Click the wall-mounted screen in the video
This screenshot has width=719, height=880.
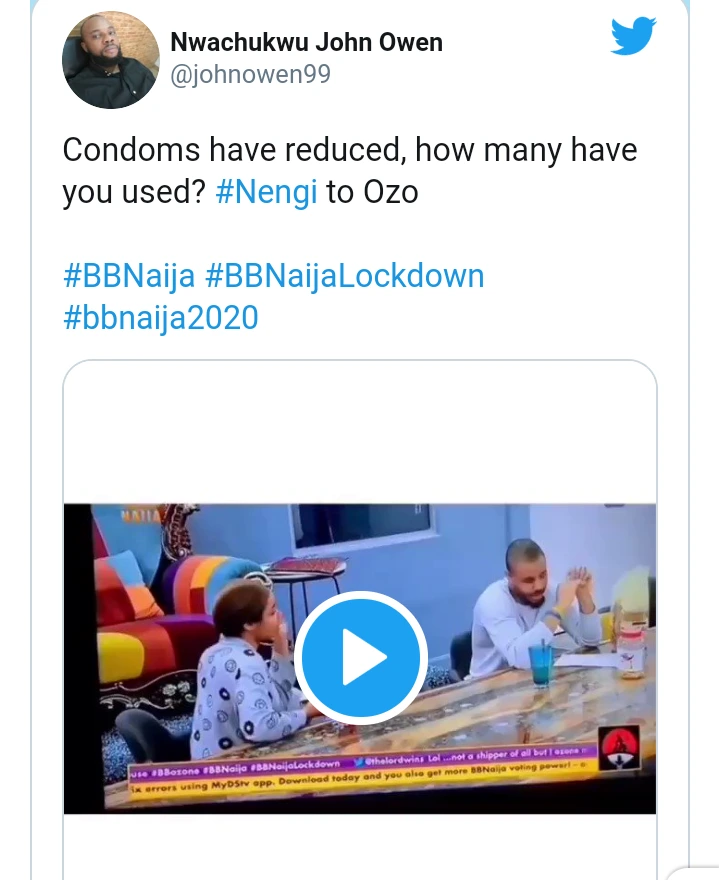point(364,526)
